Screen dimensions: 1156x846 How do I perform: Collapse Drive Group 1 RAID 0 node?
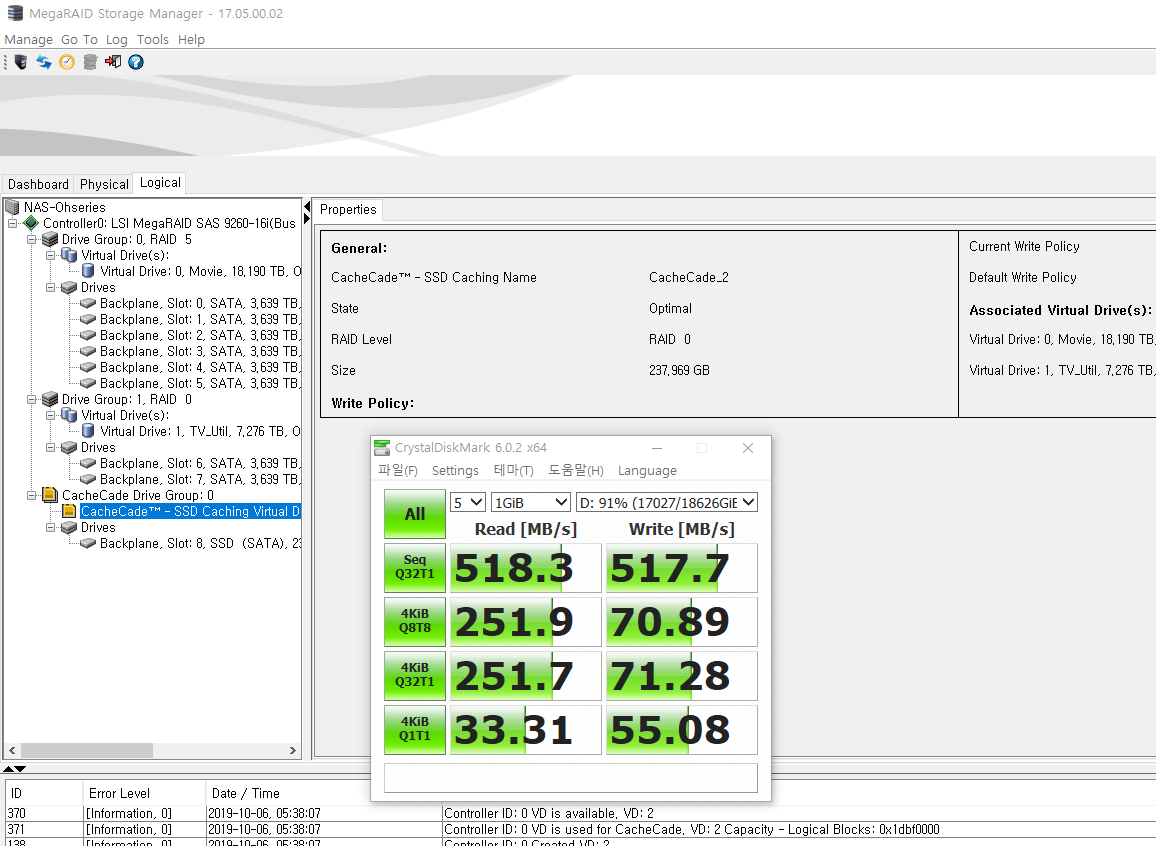pyautogui.click(x=31, y=399)
